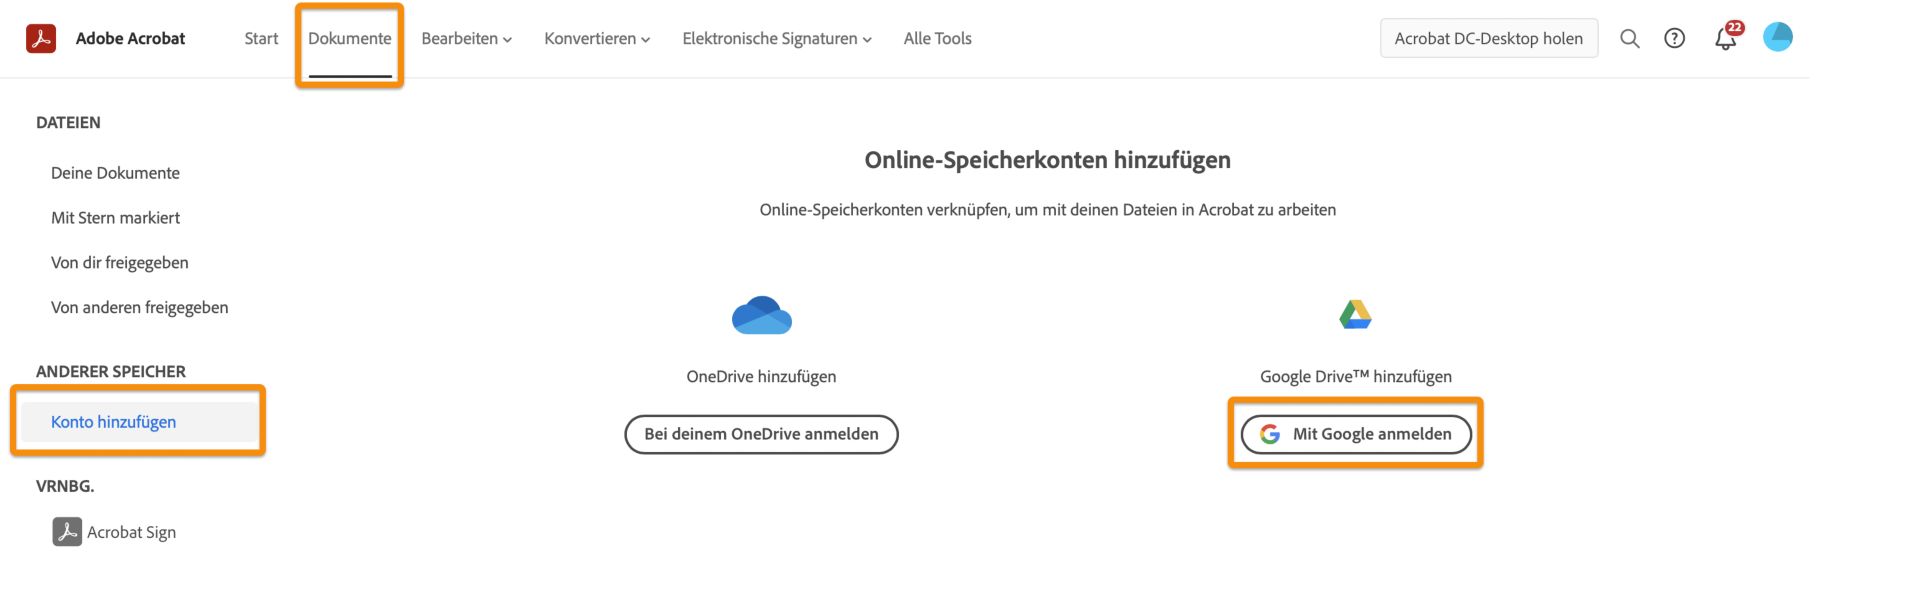Click the OneDrive cloud icon
The image size is (1920, 598).
tap(761, 314)
